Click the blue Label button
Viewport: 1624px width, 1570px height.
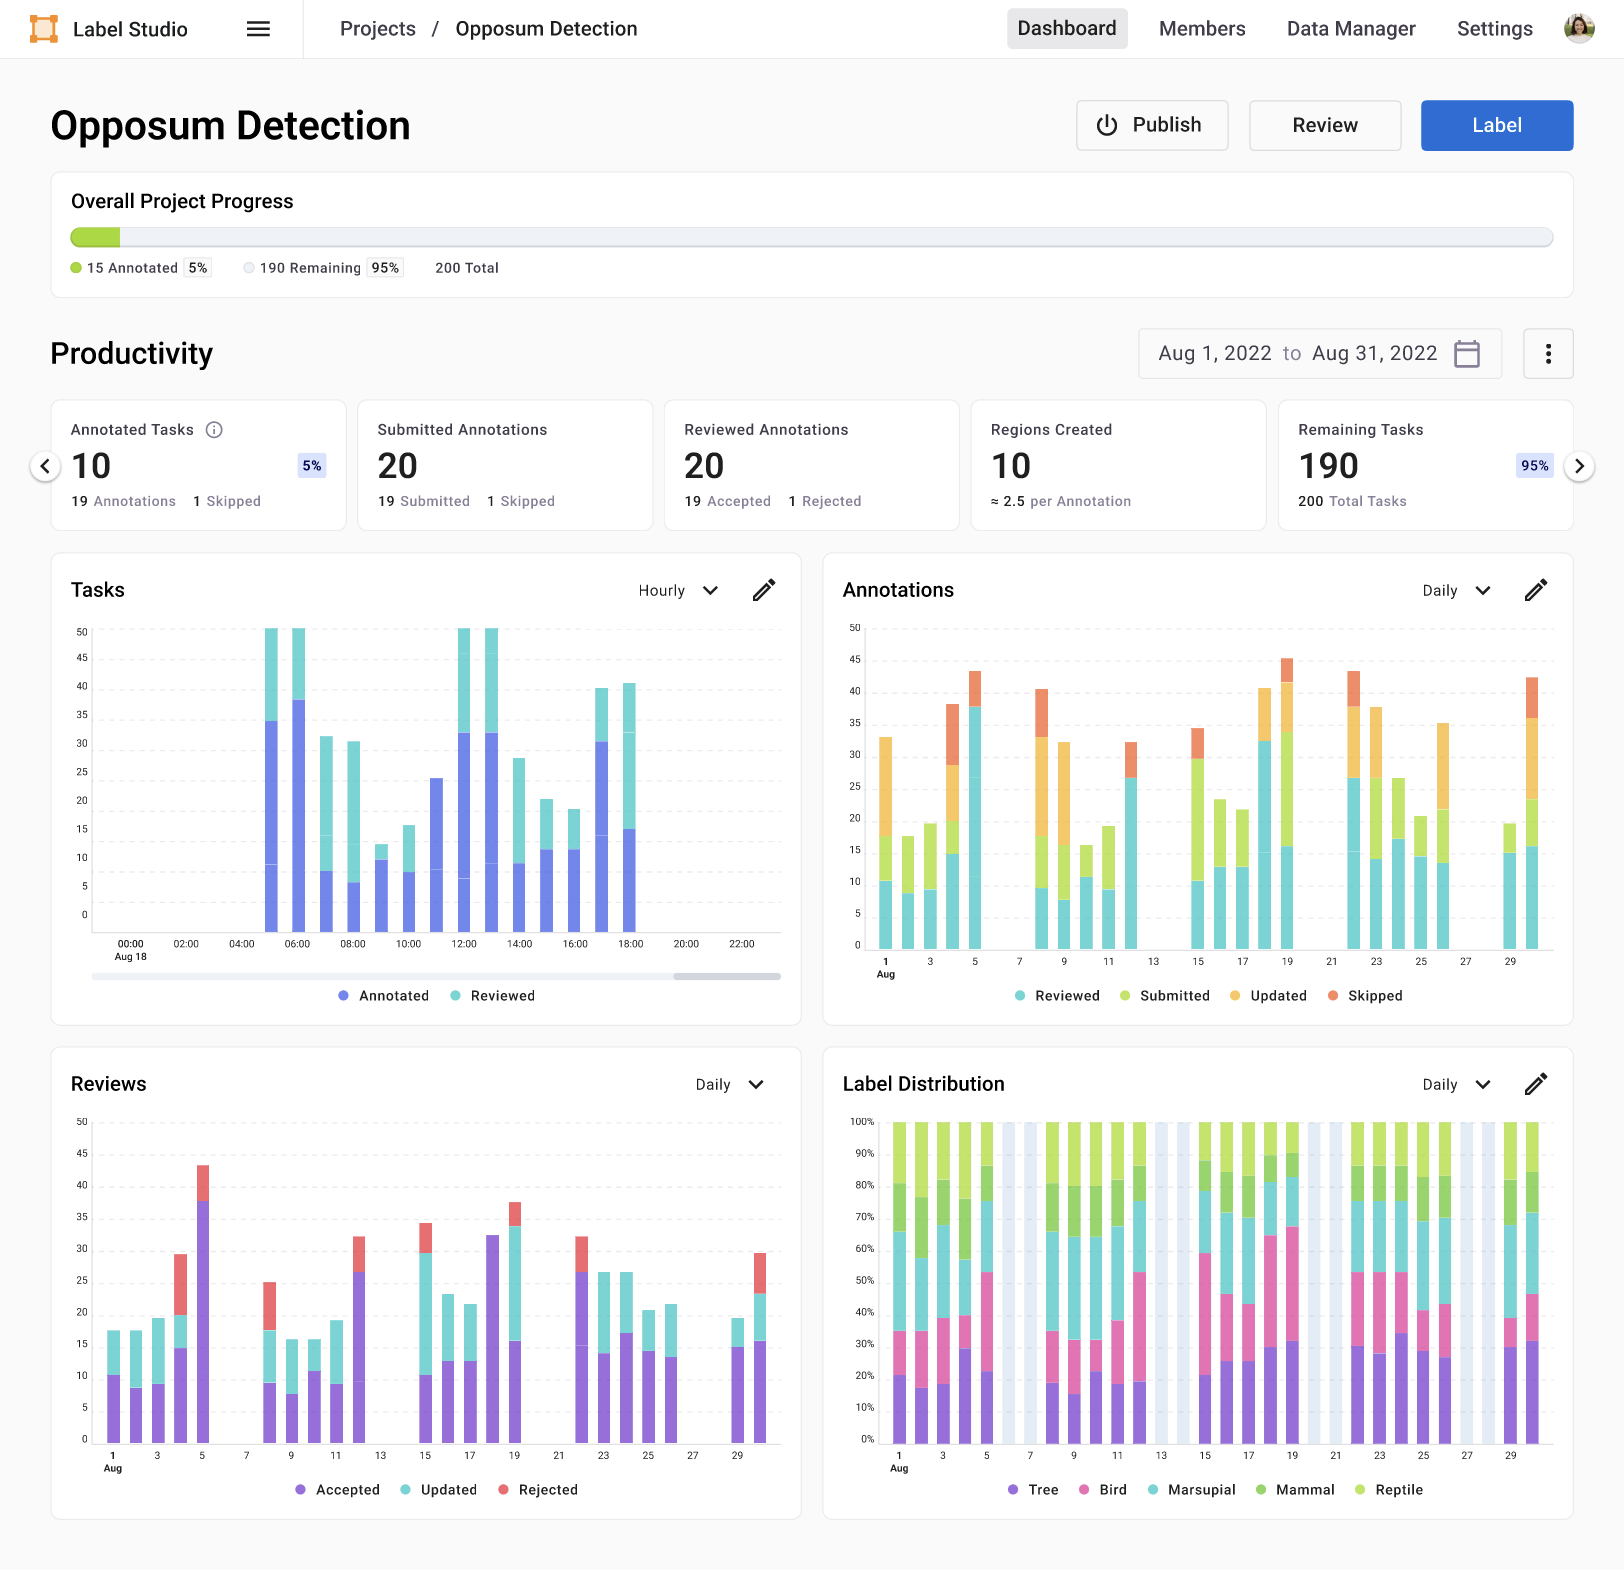tap(1496, 126)
